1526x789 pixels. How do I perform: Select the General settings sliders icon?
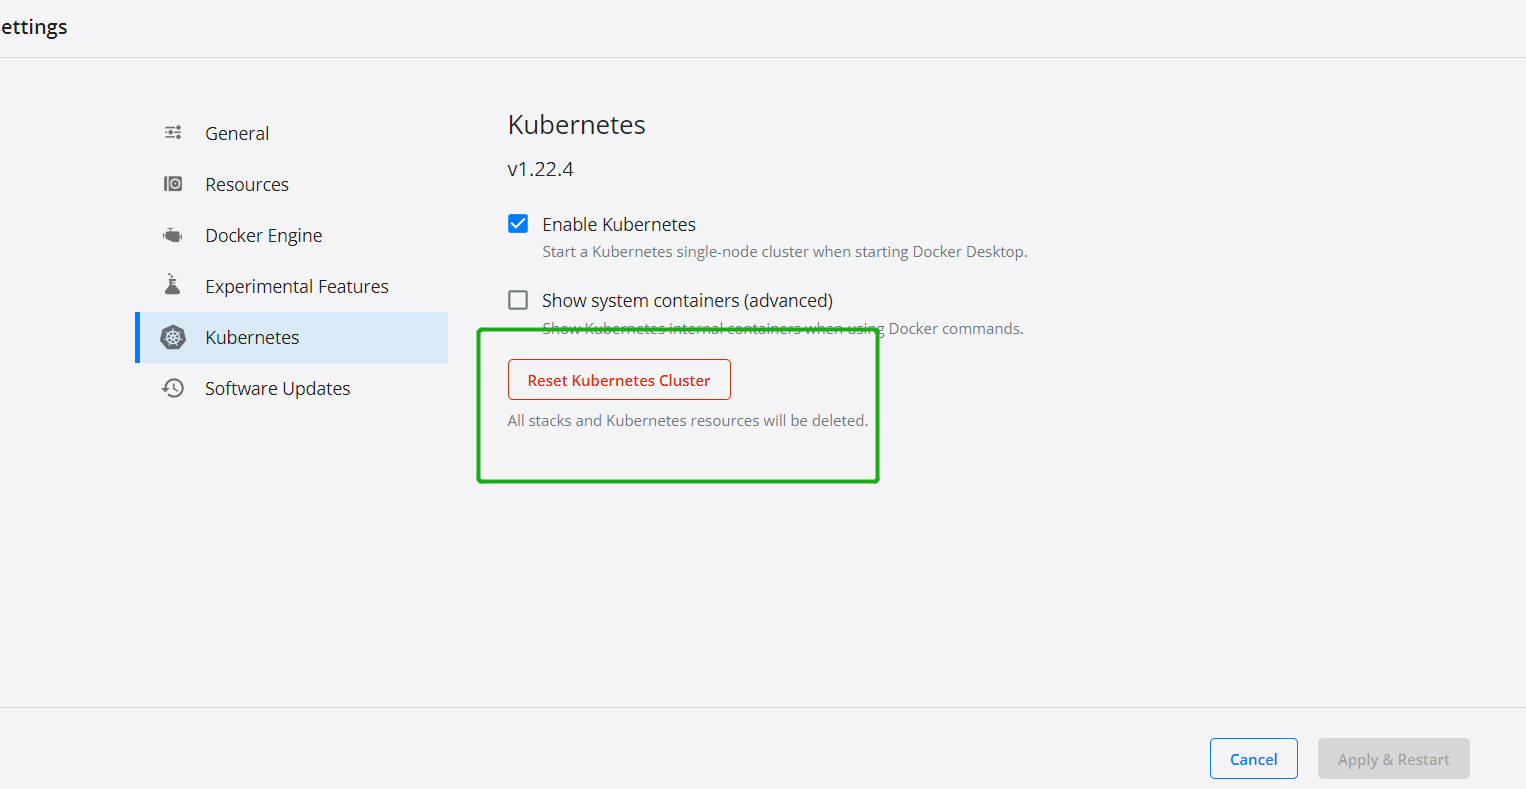coord(172,132)
